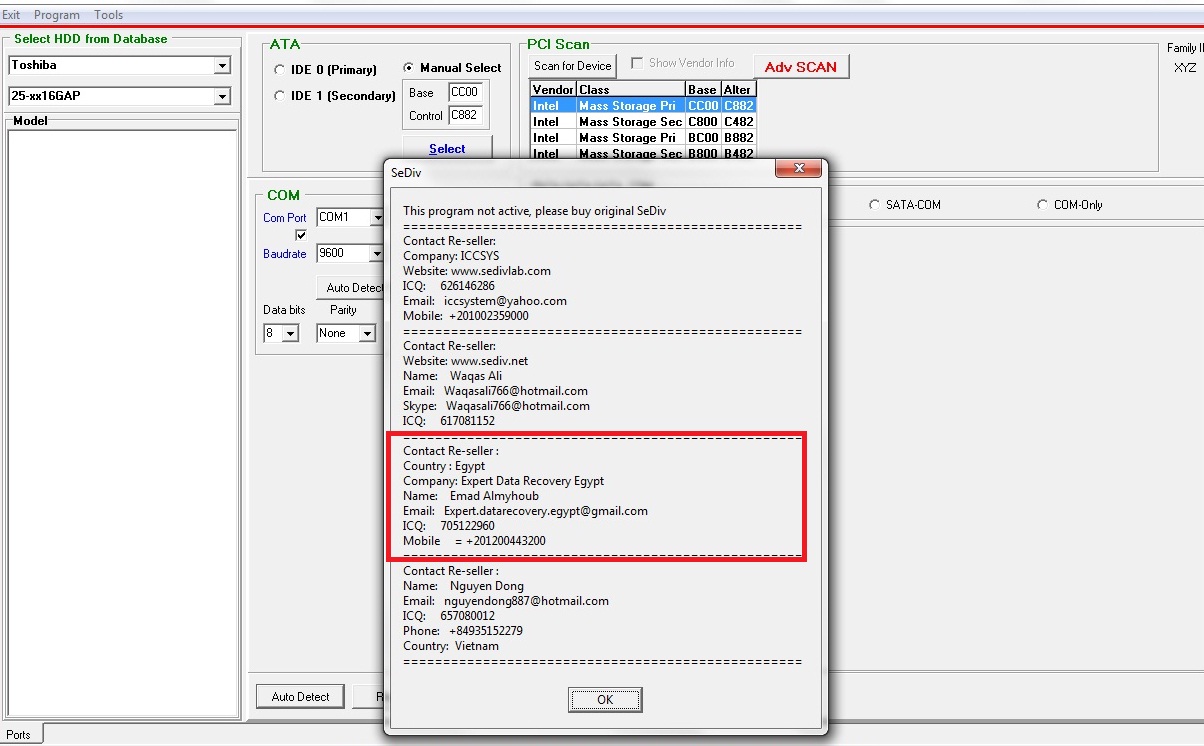This screenshot has height=746, width=1204.
Task: Expand the 25-xx16GAP family dropdown
Action: pos(222,97)
